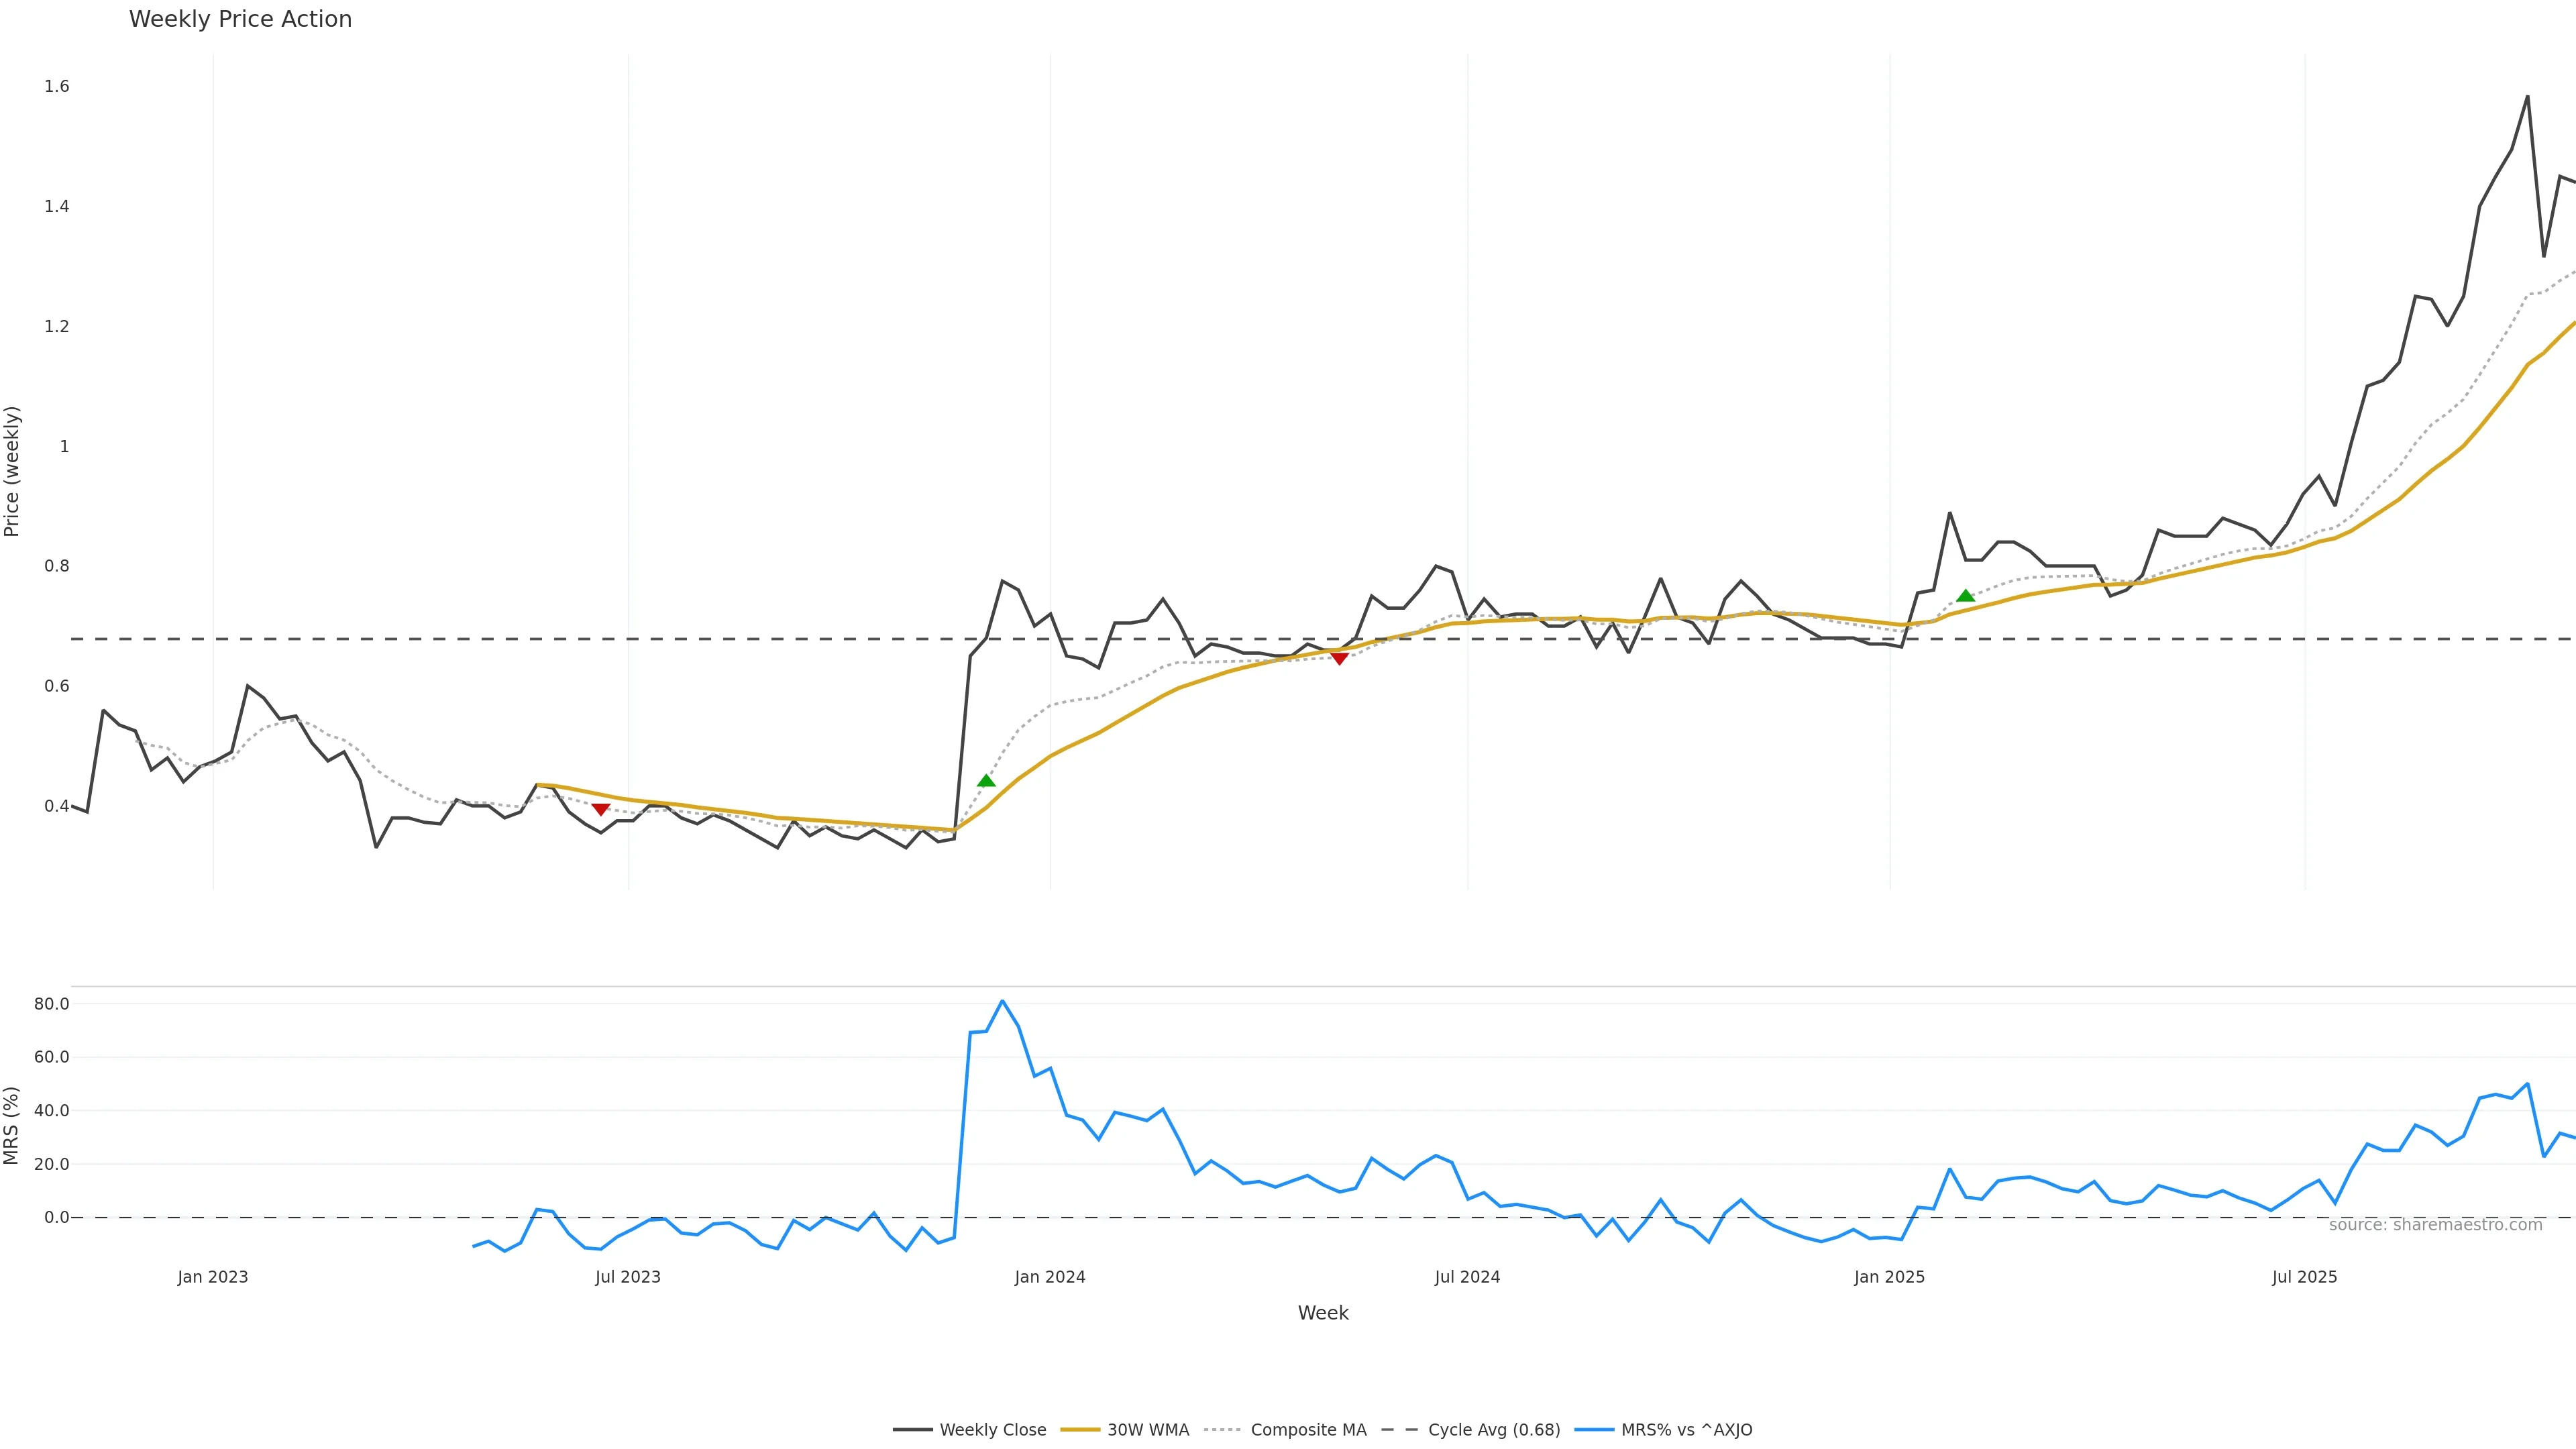Select the Jul 2025 x-axis label
The width and height of the screenshot is (2576, 1449).
coord(2304,1277)
